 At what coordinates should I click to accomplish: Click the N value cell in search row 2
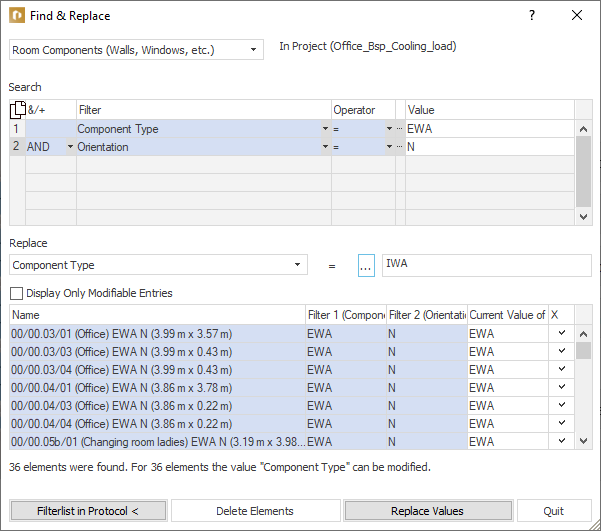490,147
